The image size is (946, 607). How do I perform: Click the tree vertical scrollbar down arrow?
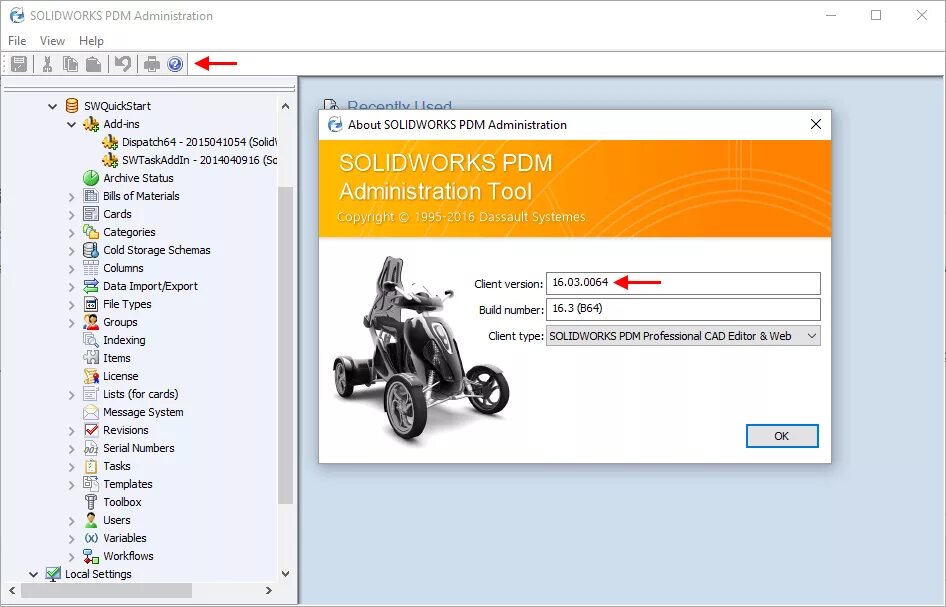[x=286, y=574]
